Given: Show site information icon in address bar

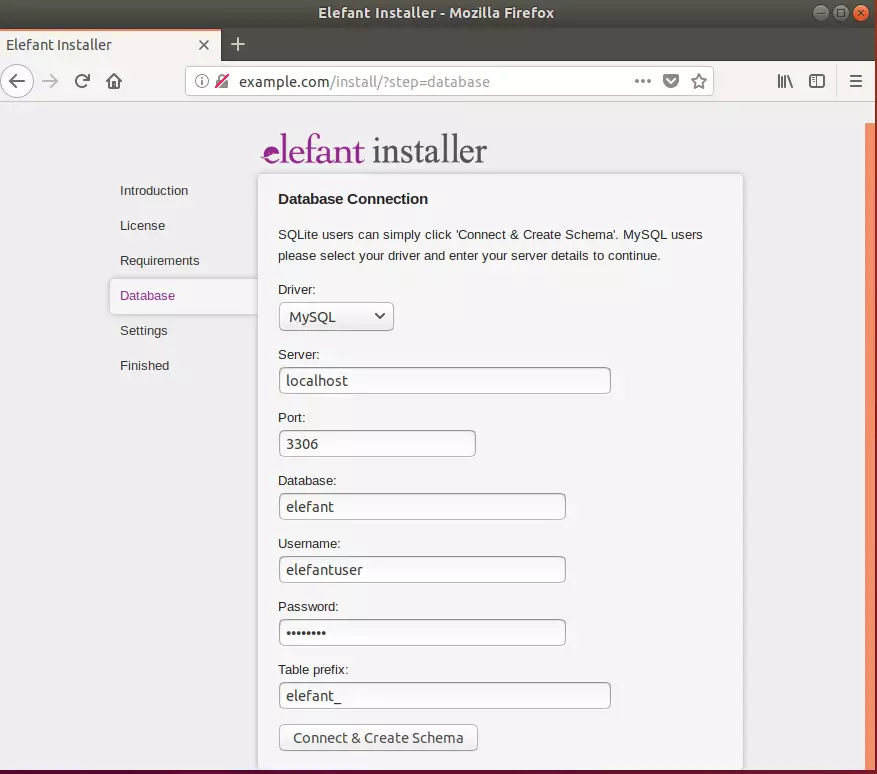Looking at the screenshot, I should [x=201, y=82].
